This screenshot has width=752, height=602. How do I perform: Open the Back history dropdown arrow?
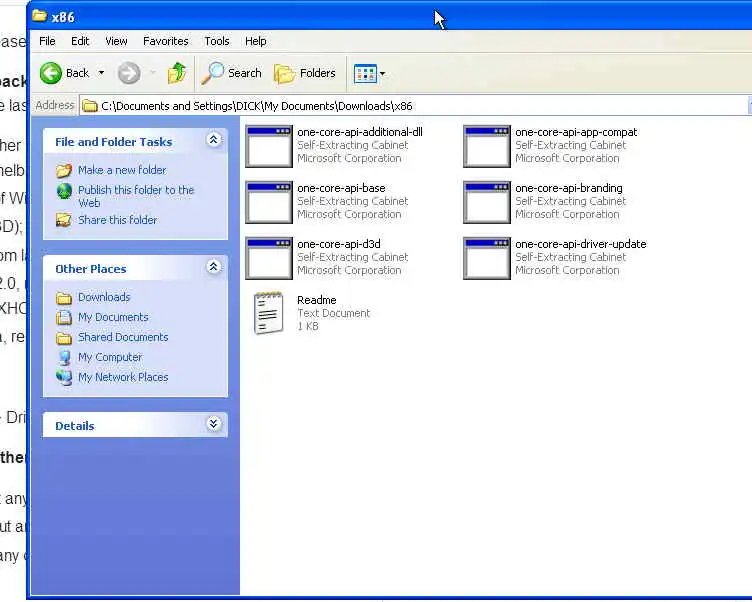[101, 73]
